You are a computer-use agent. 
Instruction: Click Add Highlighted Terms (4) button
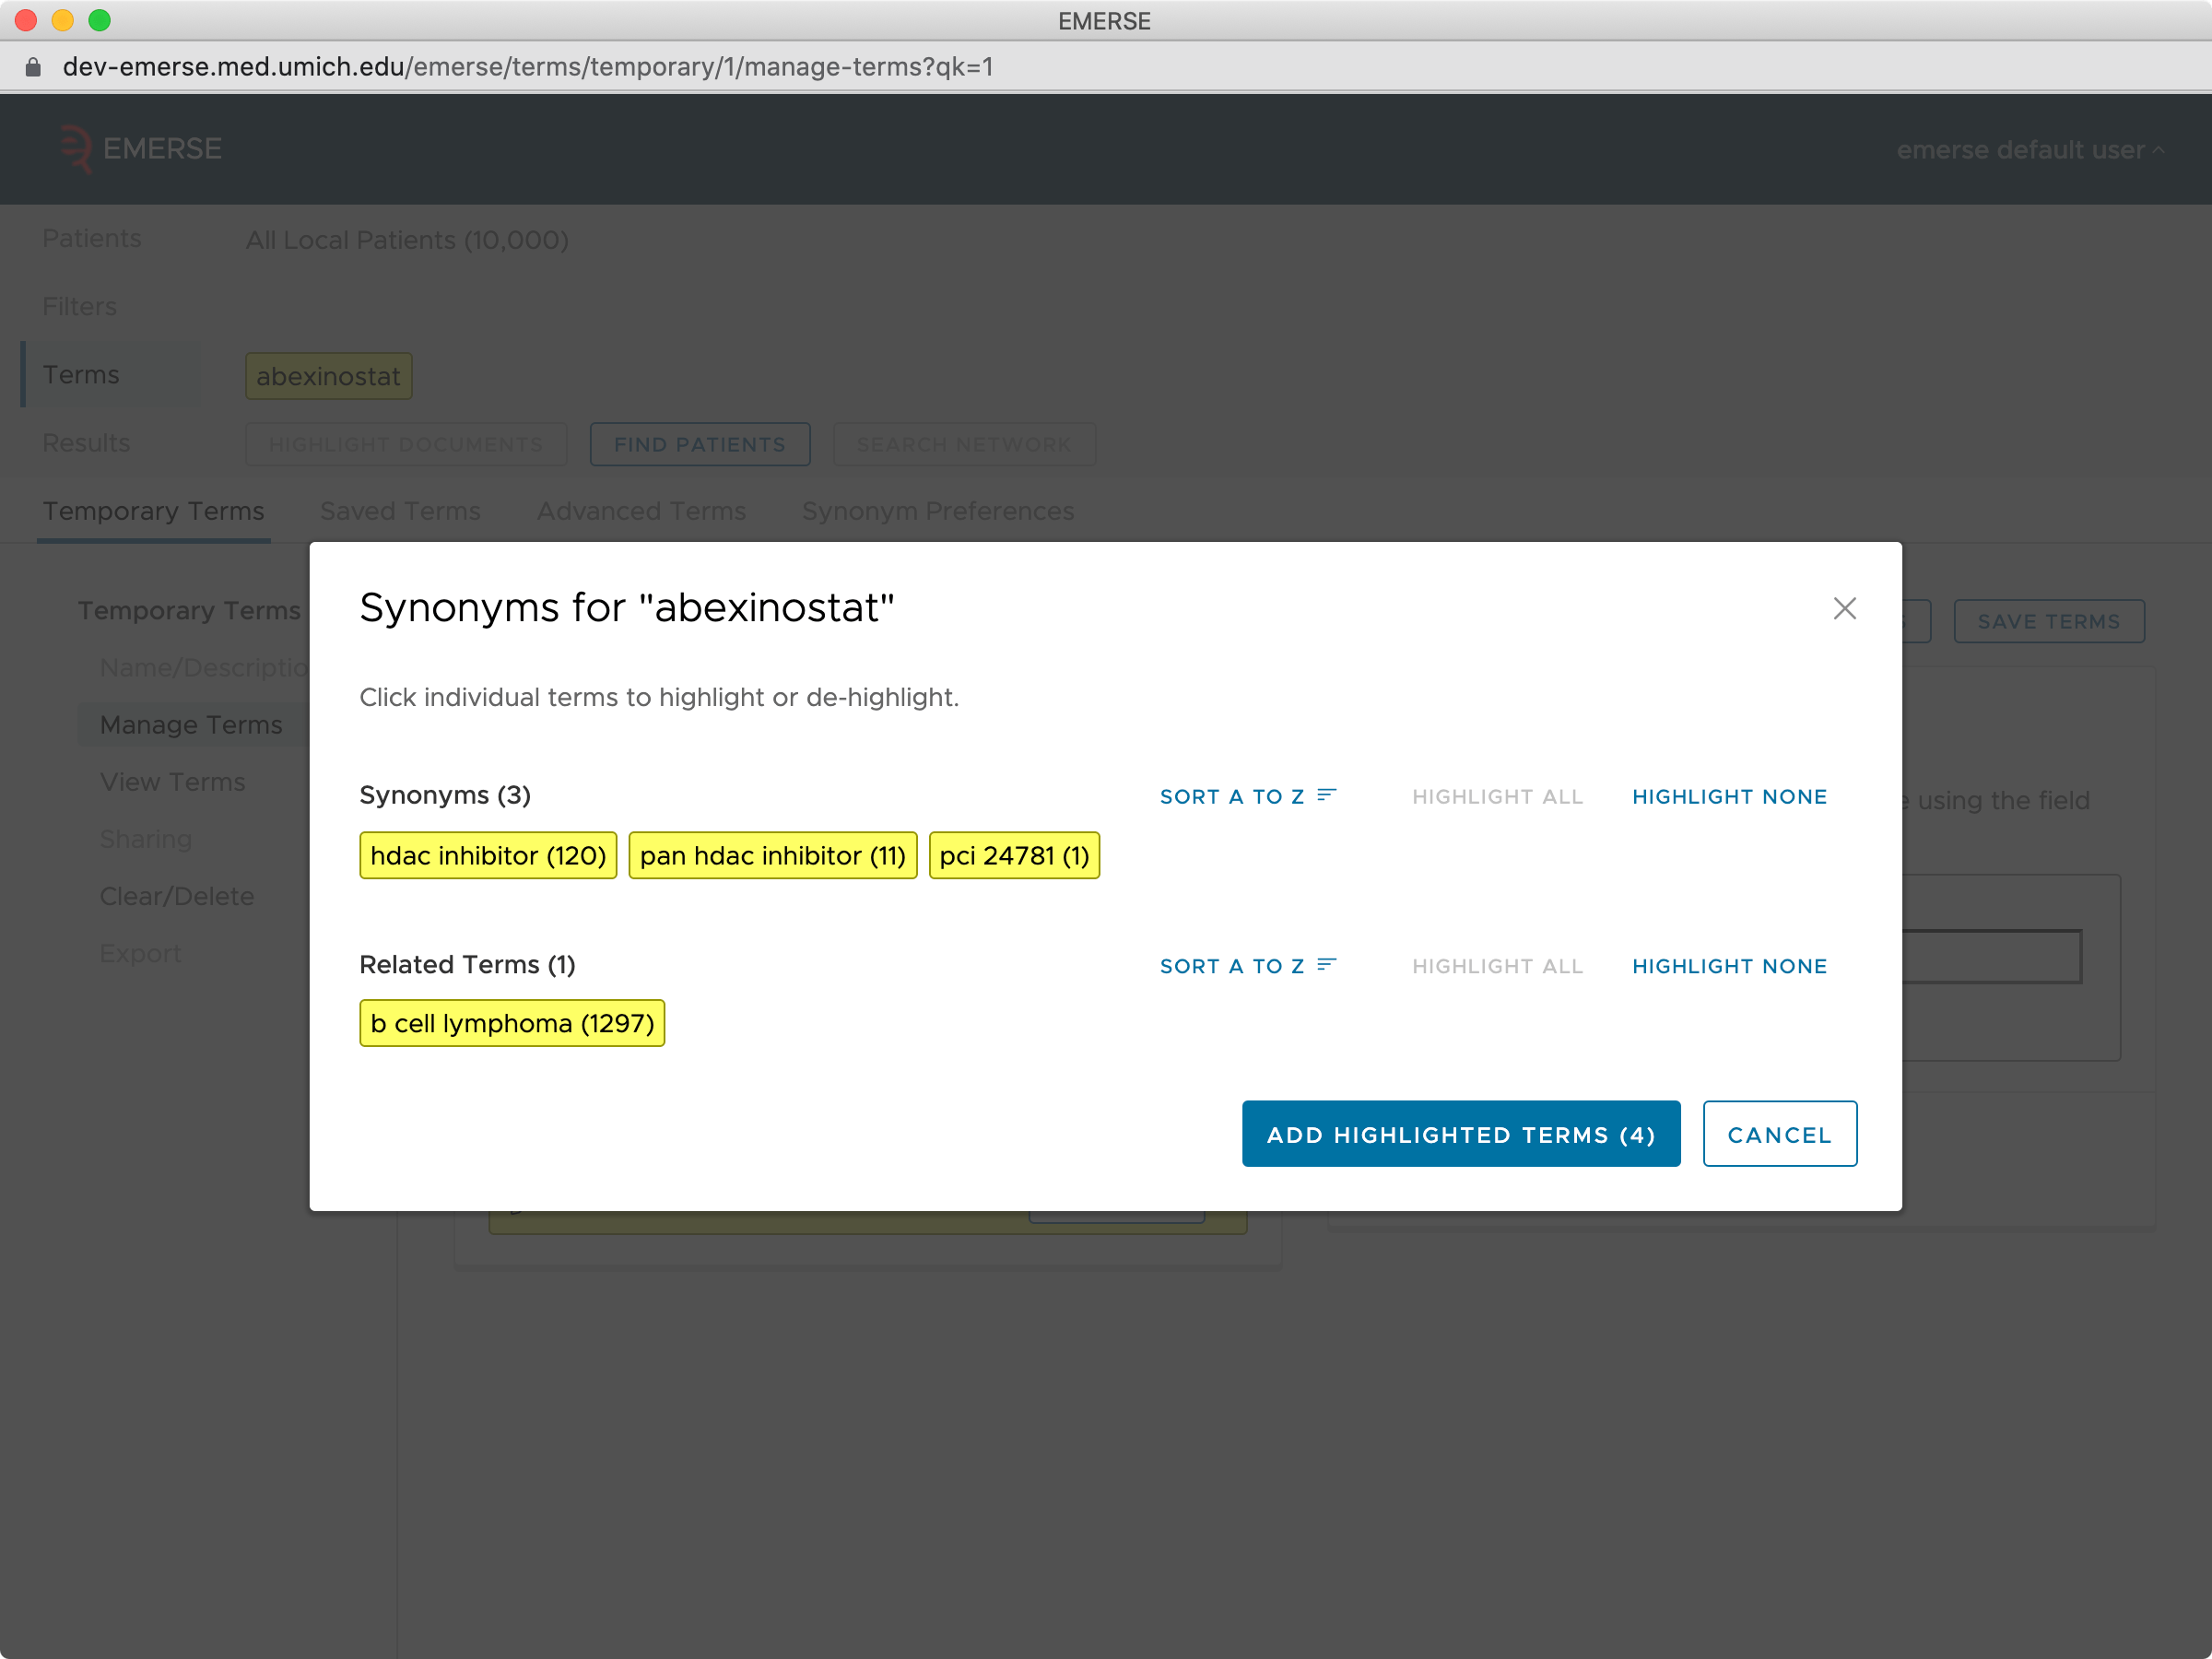coord(1460,1134)
